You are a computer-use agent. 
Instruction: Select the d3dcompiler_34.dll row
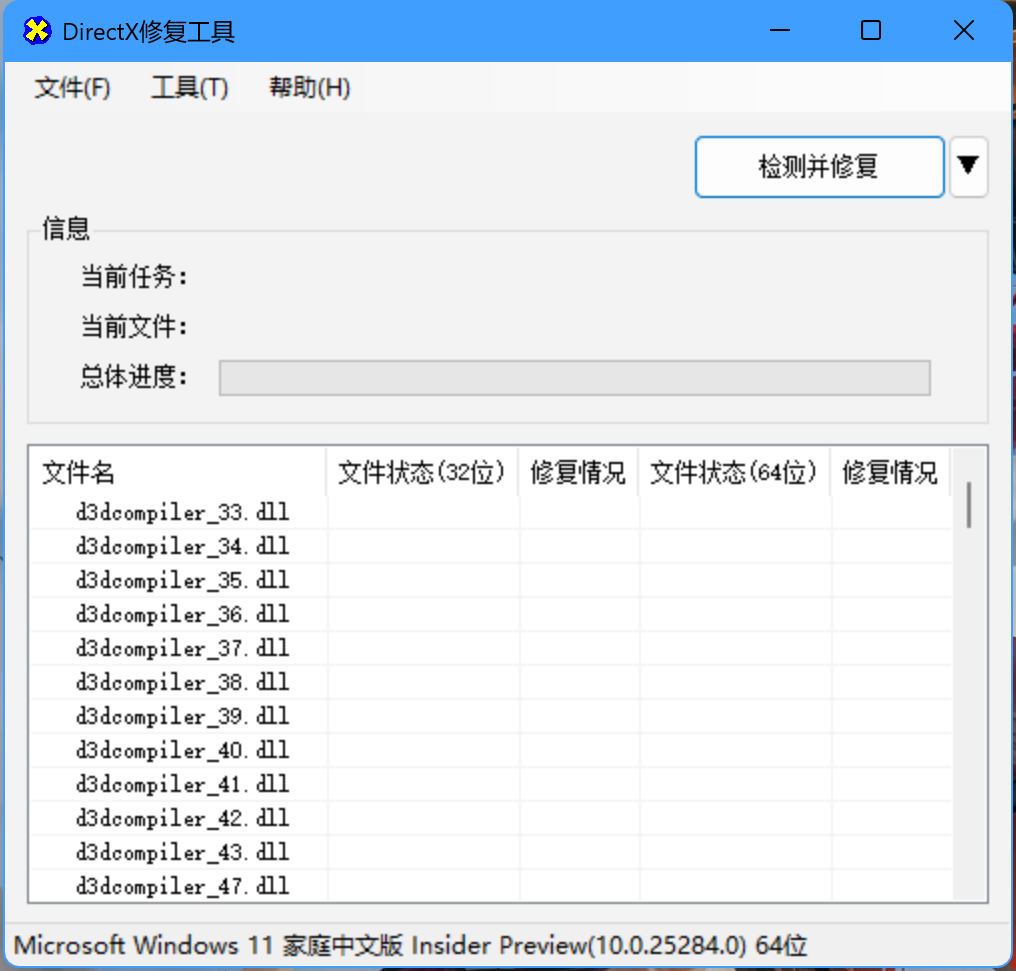click(491, 546)
